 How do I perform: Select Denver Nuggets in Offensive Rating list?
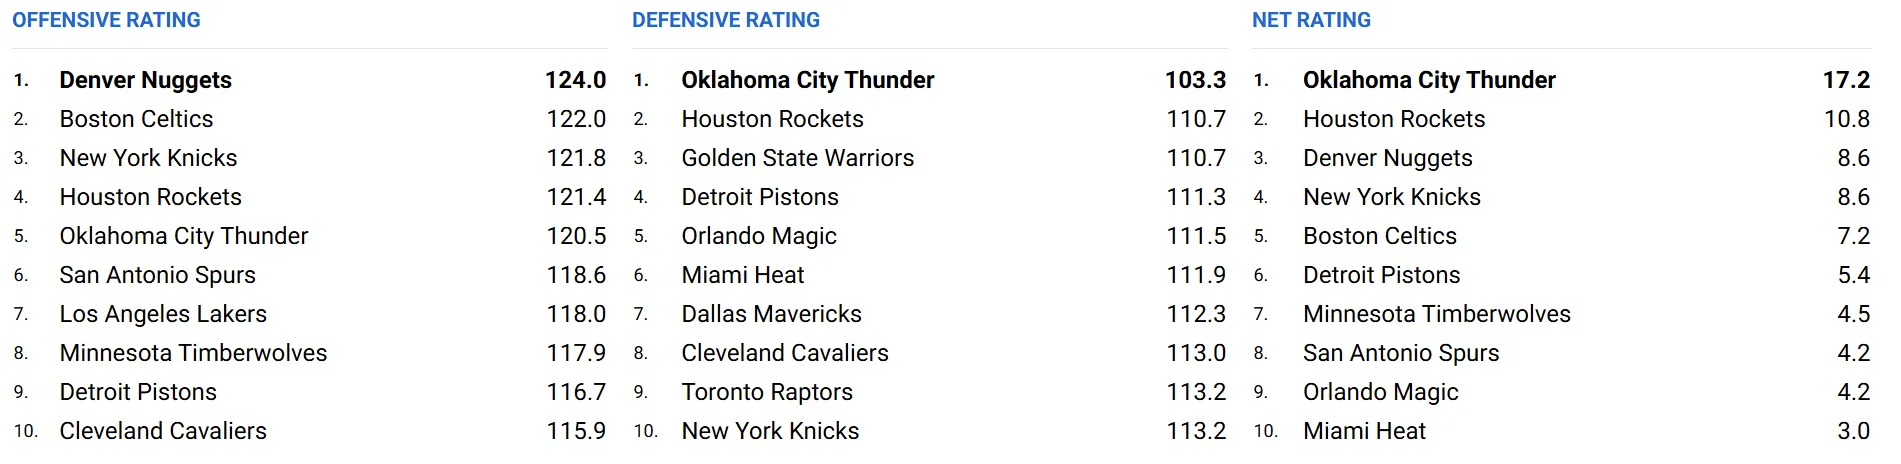146,80
